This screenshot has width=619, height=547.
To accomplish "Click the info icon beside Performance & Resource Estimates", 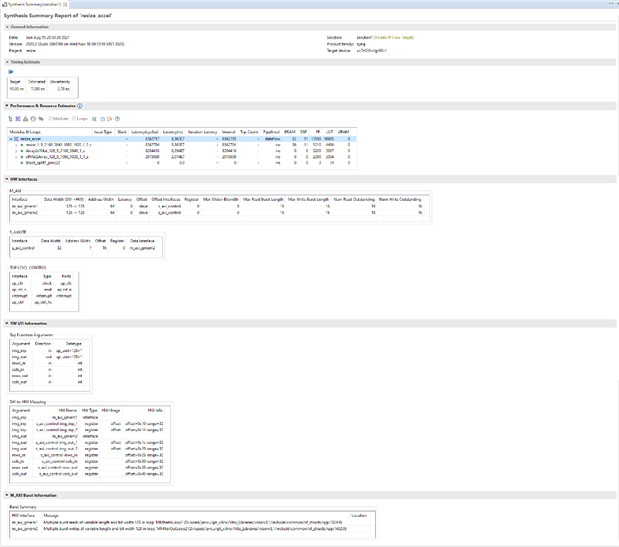I will (80, 105).
